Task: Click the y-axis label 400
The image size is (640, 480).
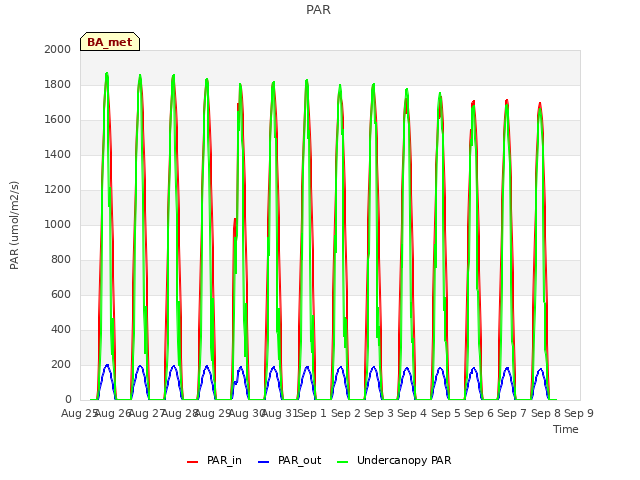Action: [x=61, y=329]
